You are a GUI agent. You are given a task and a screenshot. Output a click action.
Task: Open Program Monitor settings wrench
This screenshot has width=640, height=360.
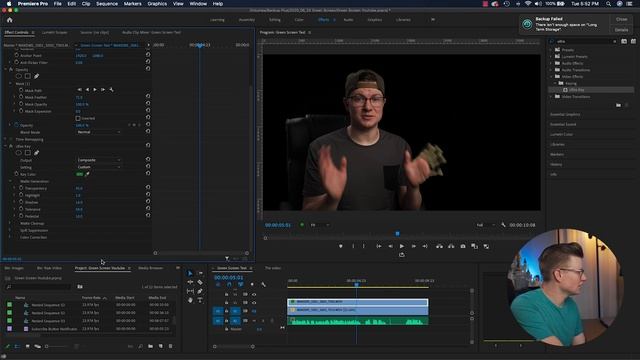(503, 225)
